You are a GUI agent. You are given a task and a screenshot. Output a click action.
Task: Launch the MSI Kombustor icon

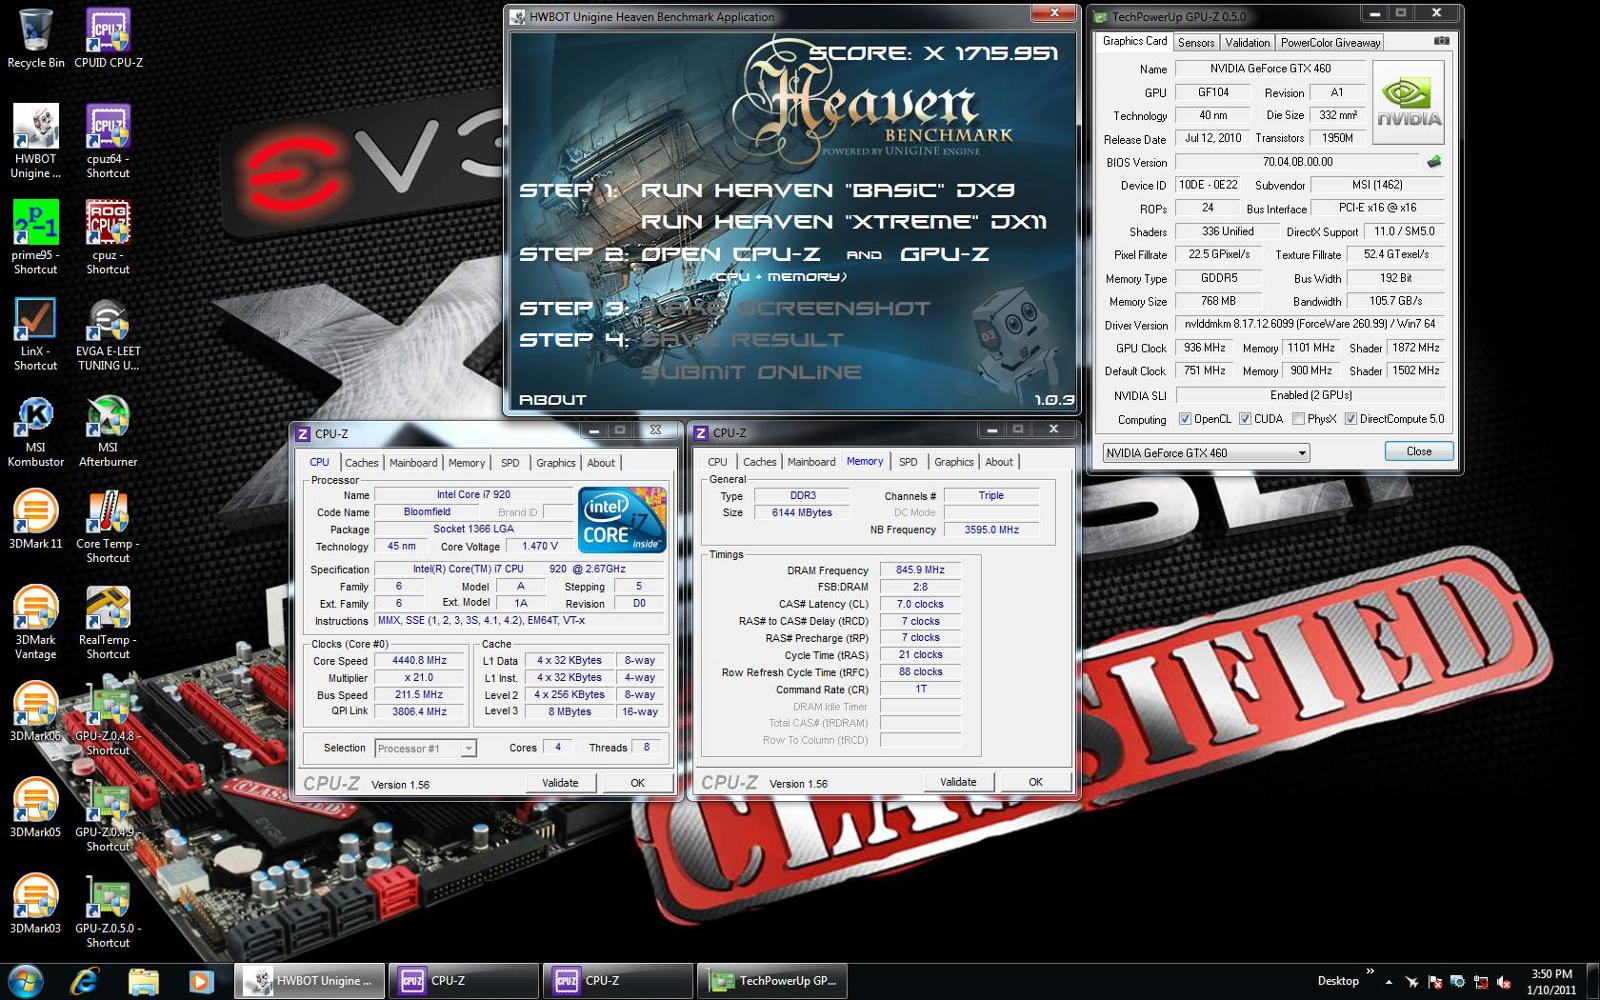click(x=35, y=430)
